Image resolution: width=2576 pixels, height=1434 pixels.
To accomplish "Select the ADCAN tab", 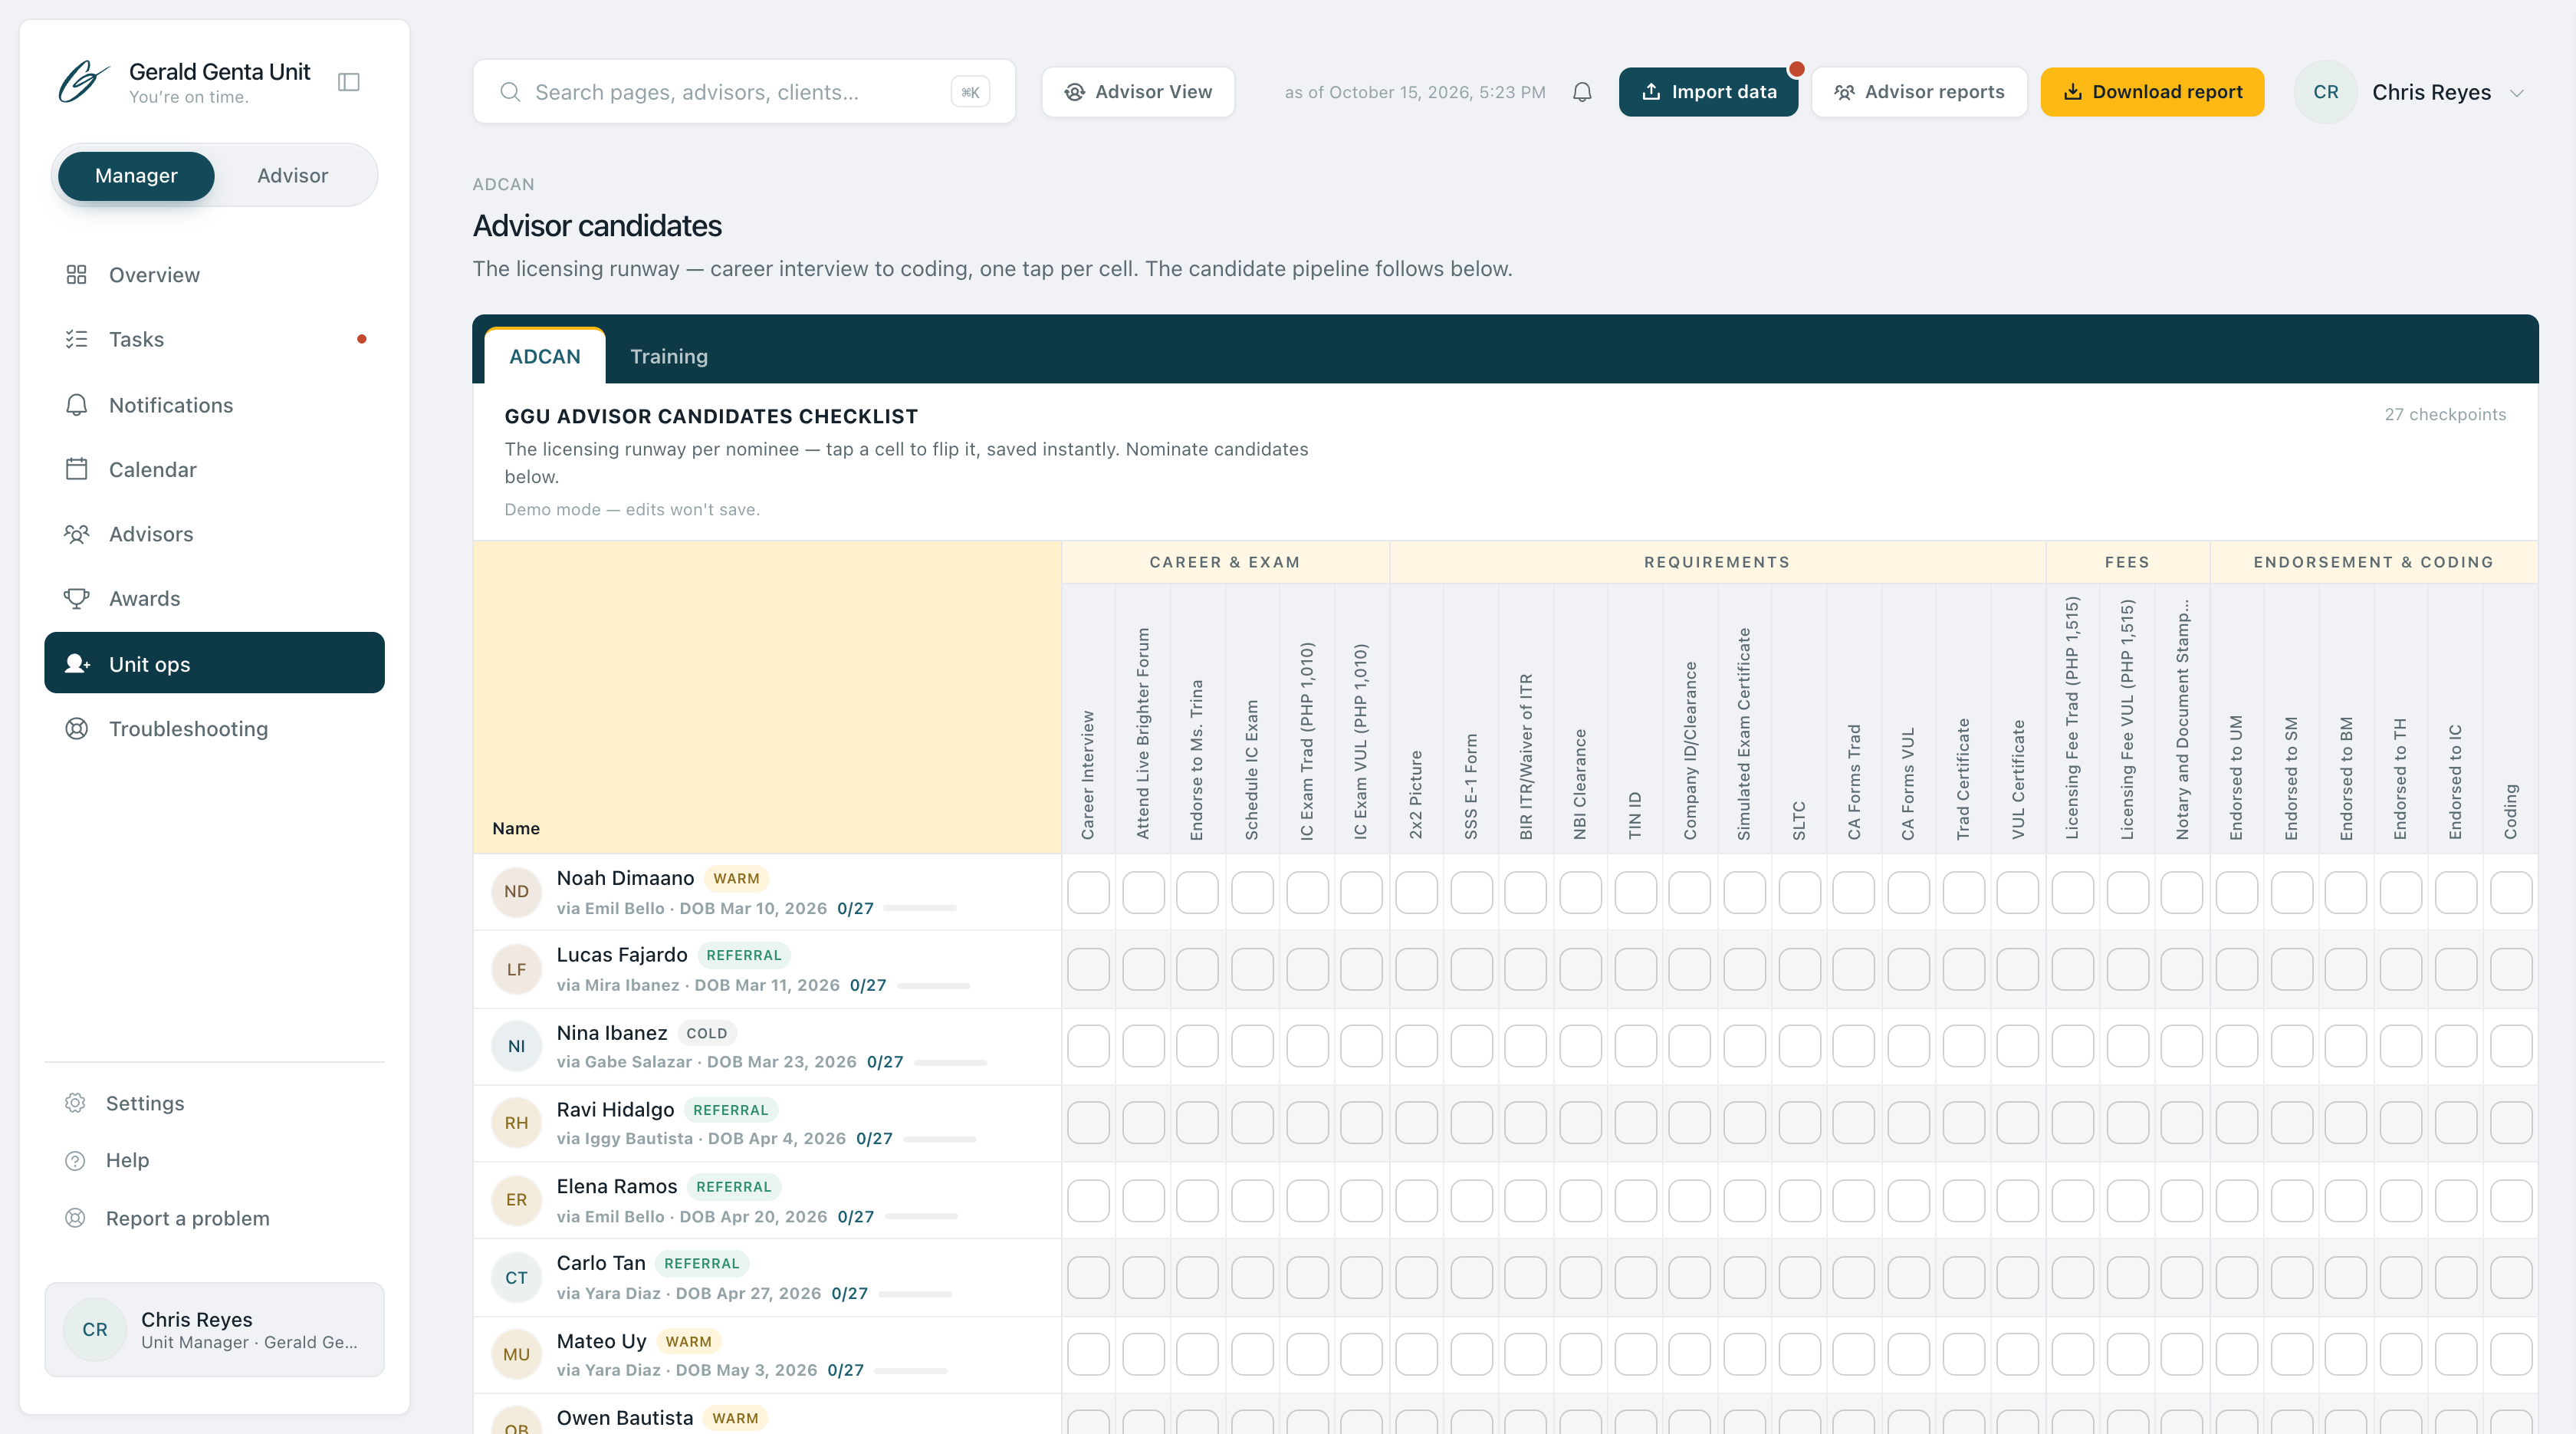I will coord(544,357).
